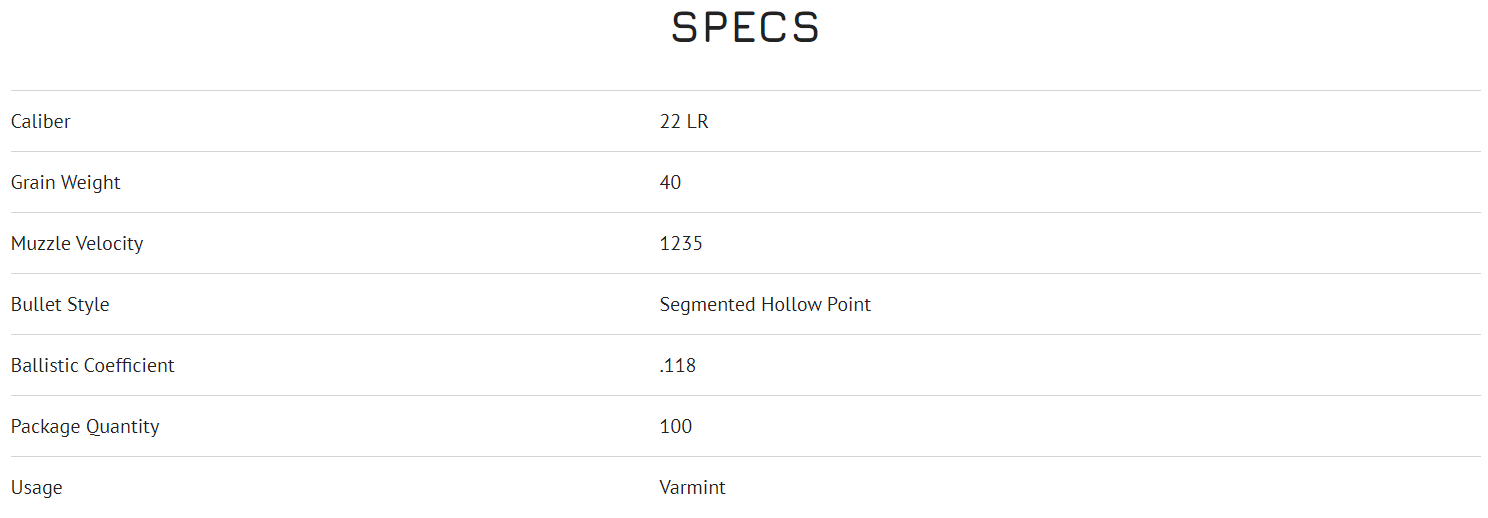Select the 22 LR caliber value
The image size is (1488, 518).
684,122
